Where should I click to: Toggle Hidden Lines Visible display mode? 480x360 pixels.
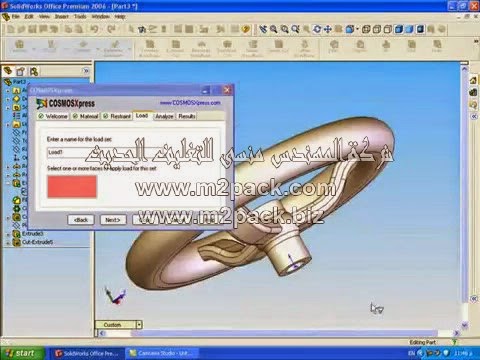[x=377, y=29]
